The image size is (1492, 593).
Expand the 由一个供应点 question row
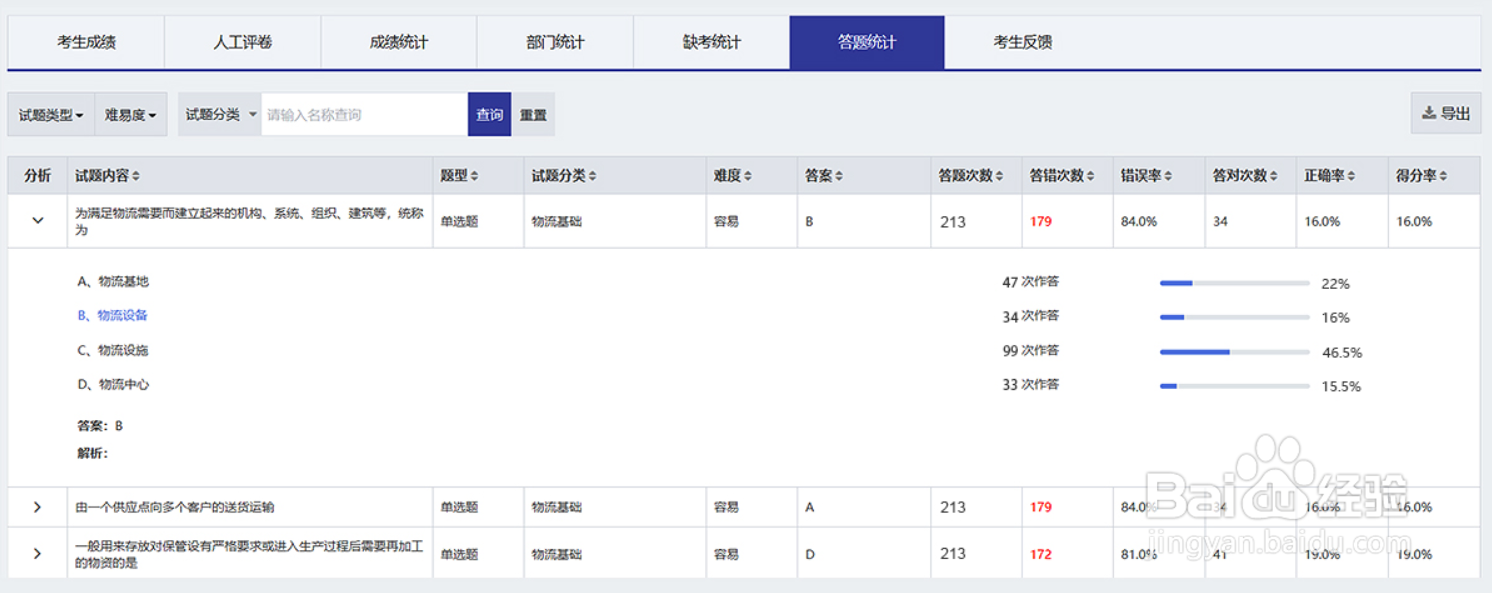coord(38,507)
